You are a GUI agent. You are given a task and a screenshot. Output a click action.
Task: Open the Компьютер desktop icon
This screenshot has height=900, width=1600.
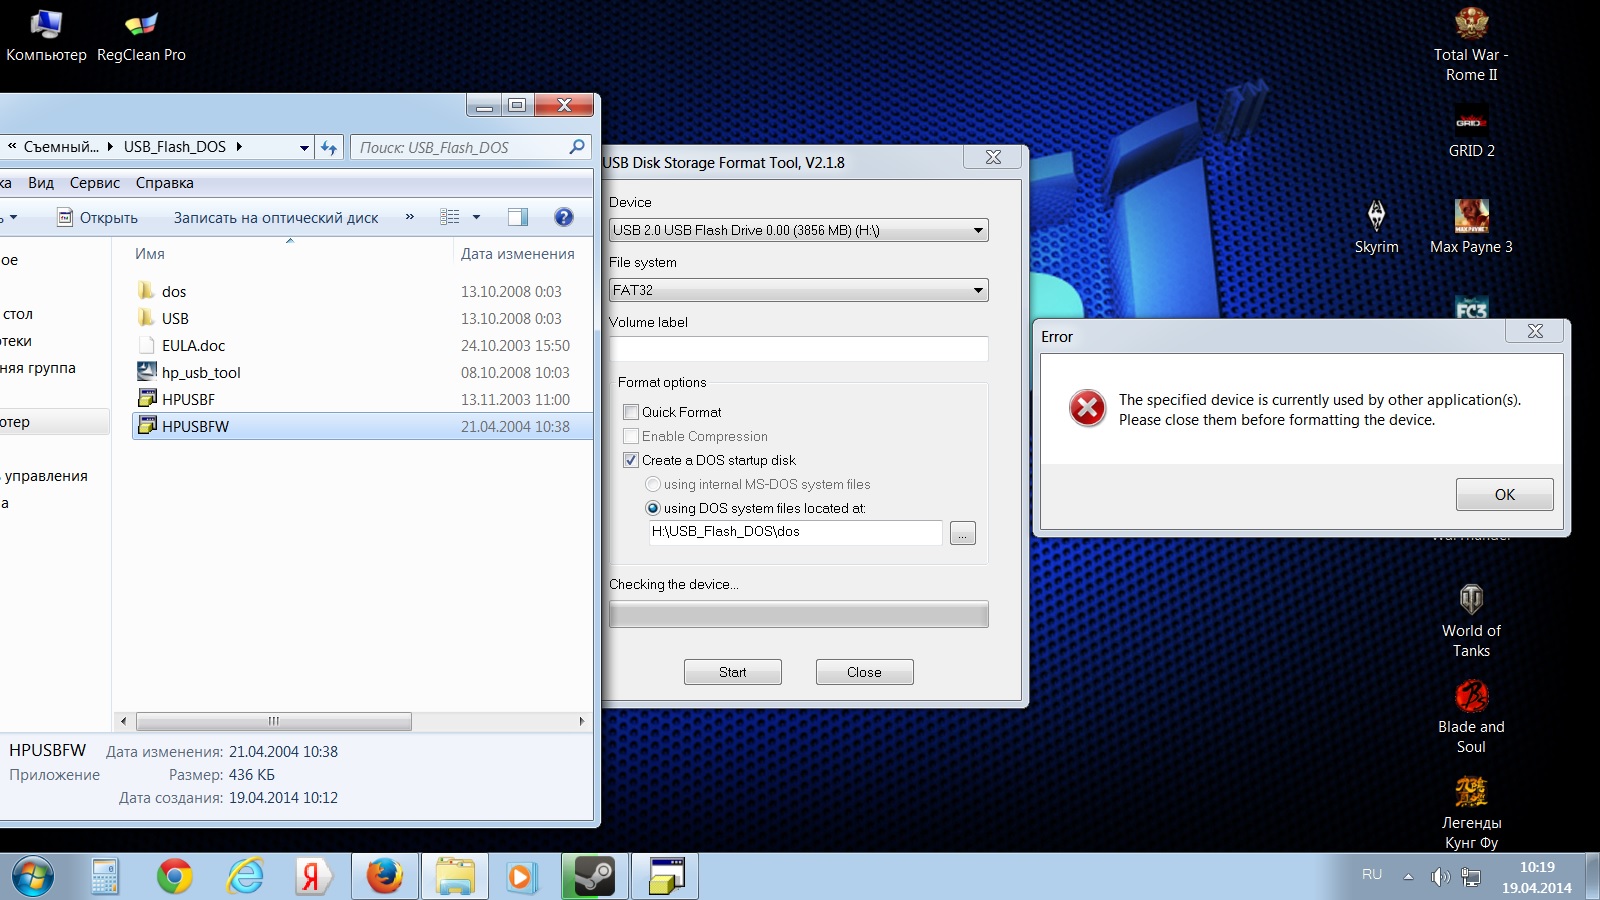pyautogui.click(x=46, y=36)
